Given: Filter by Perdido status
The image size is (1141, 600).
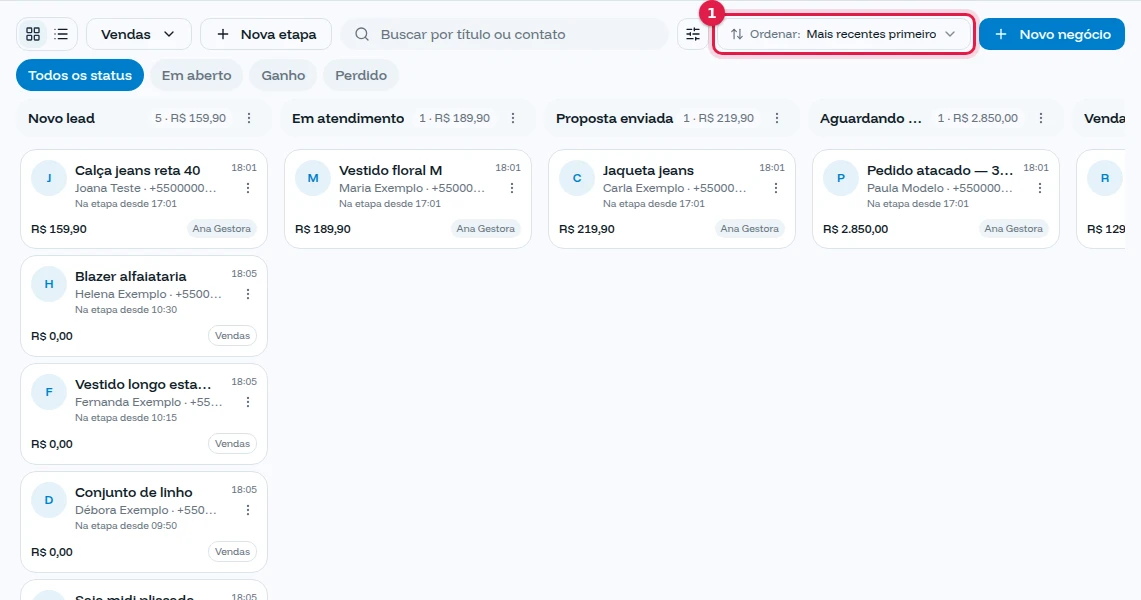Looking at the screenshot, I should tap(361, 76).
